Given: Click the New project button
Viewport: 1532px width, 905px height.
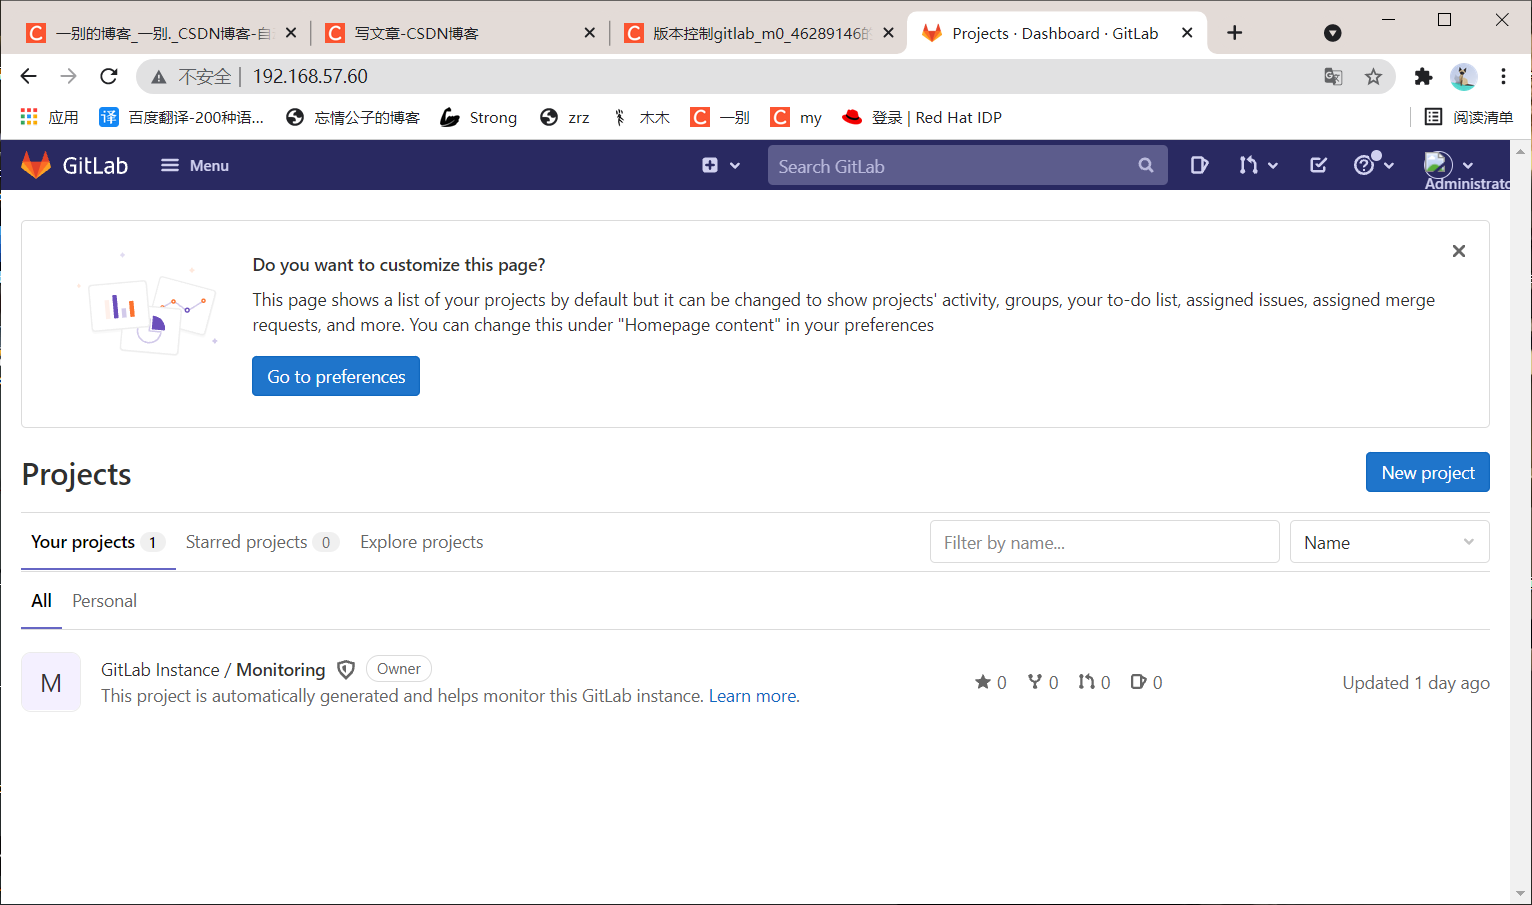Looking at the screenshot, I should pos(1427,471).
